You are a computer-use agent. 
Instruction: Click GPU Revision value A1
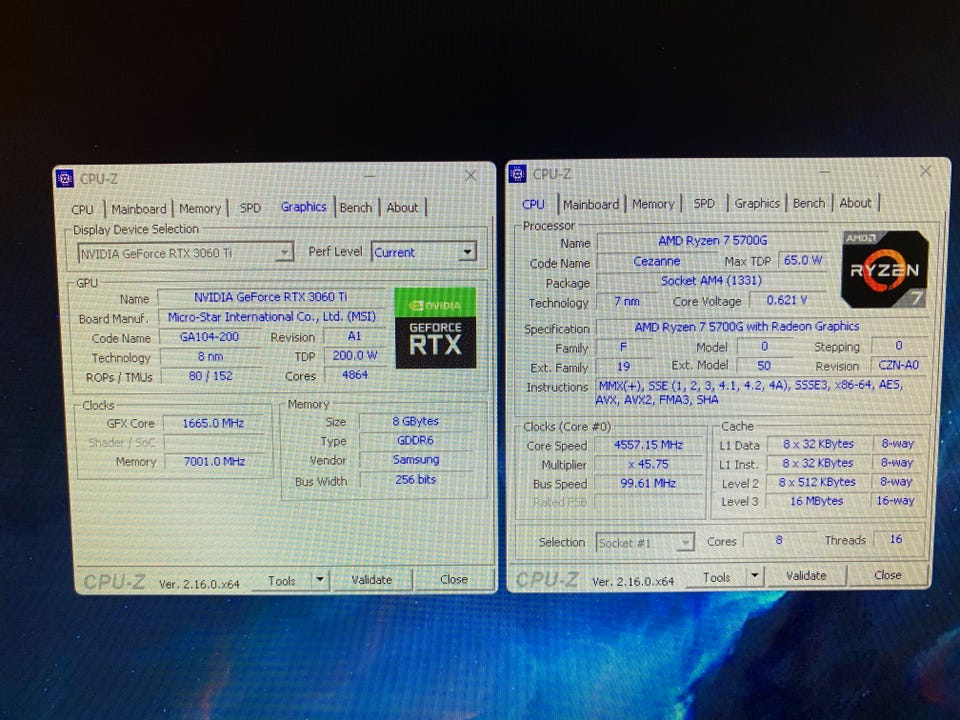pos(354,336)
